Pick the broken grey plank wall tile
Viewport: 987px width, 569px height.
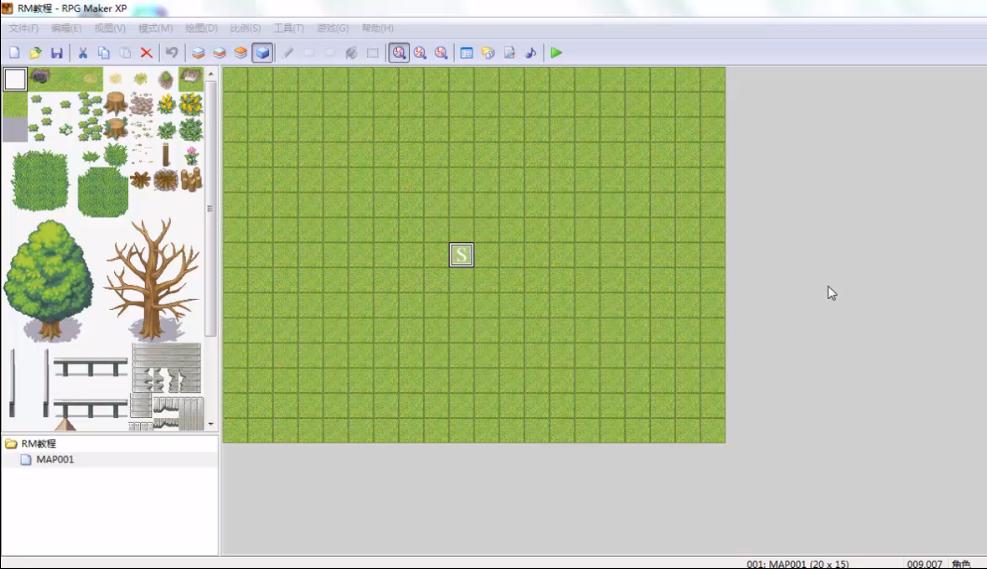tap(166, 368)
